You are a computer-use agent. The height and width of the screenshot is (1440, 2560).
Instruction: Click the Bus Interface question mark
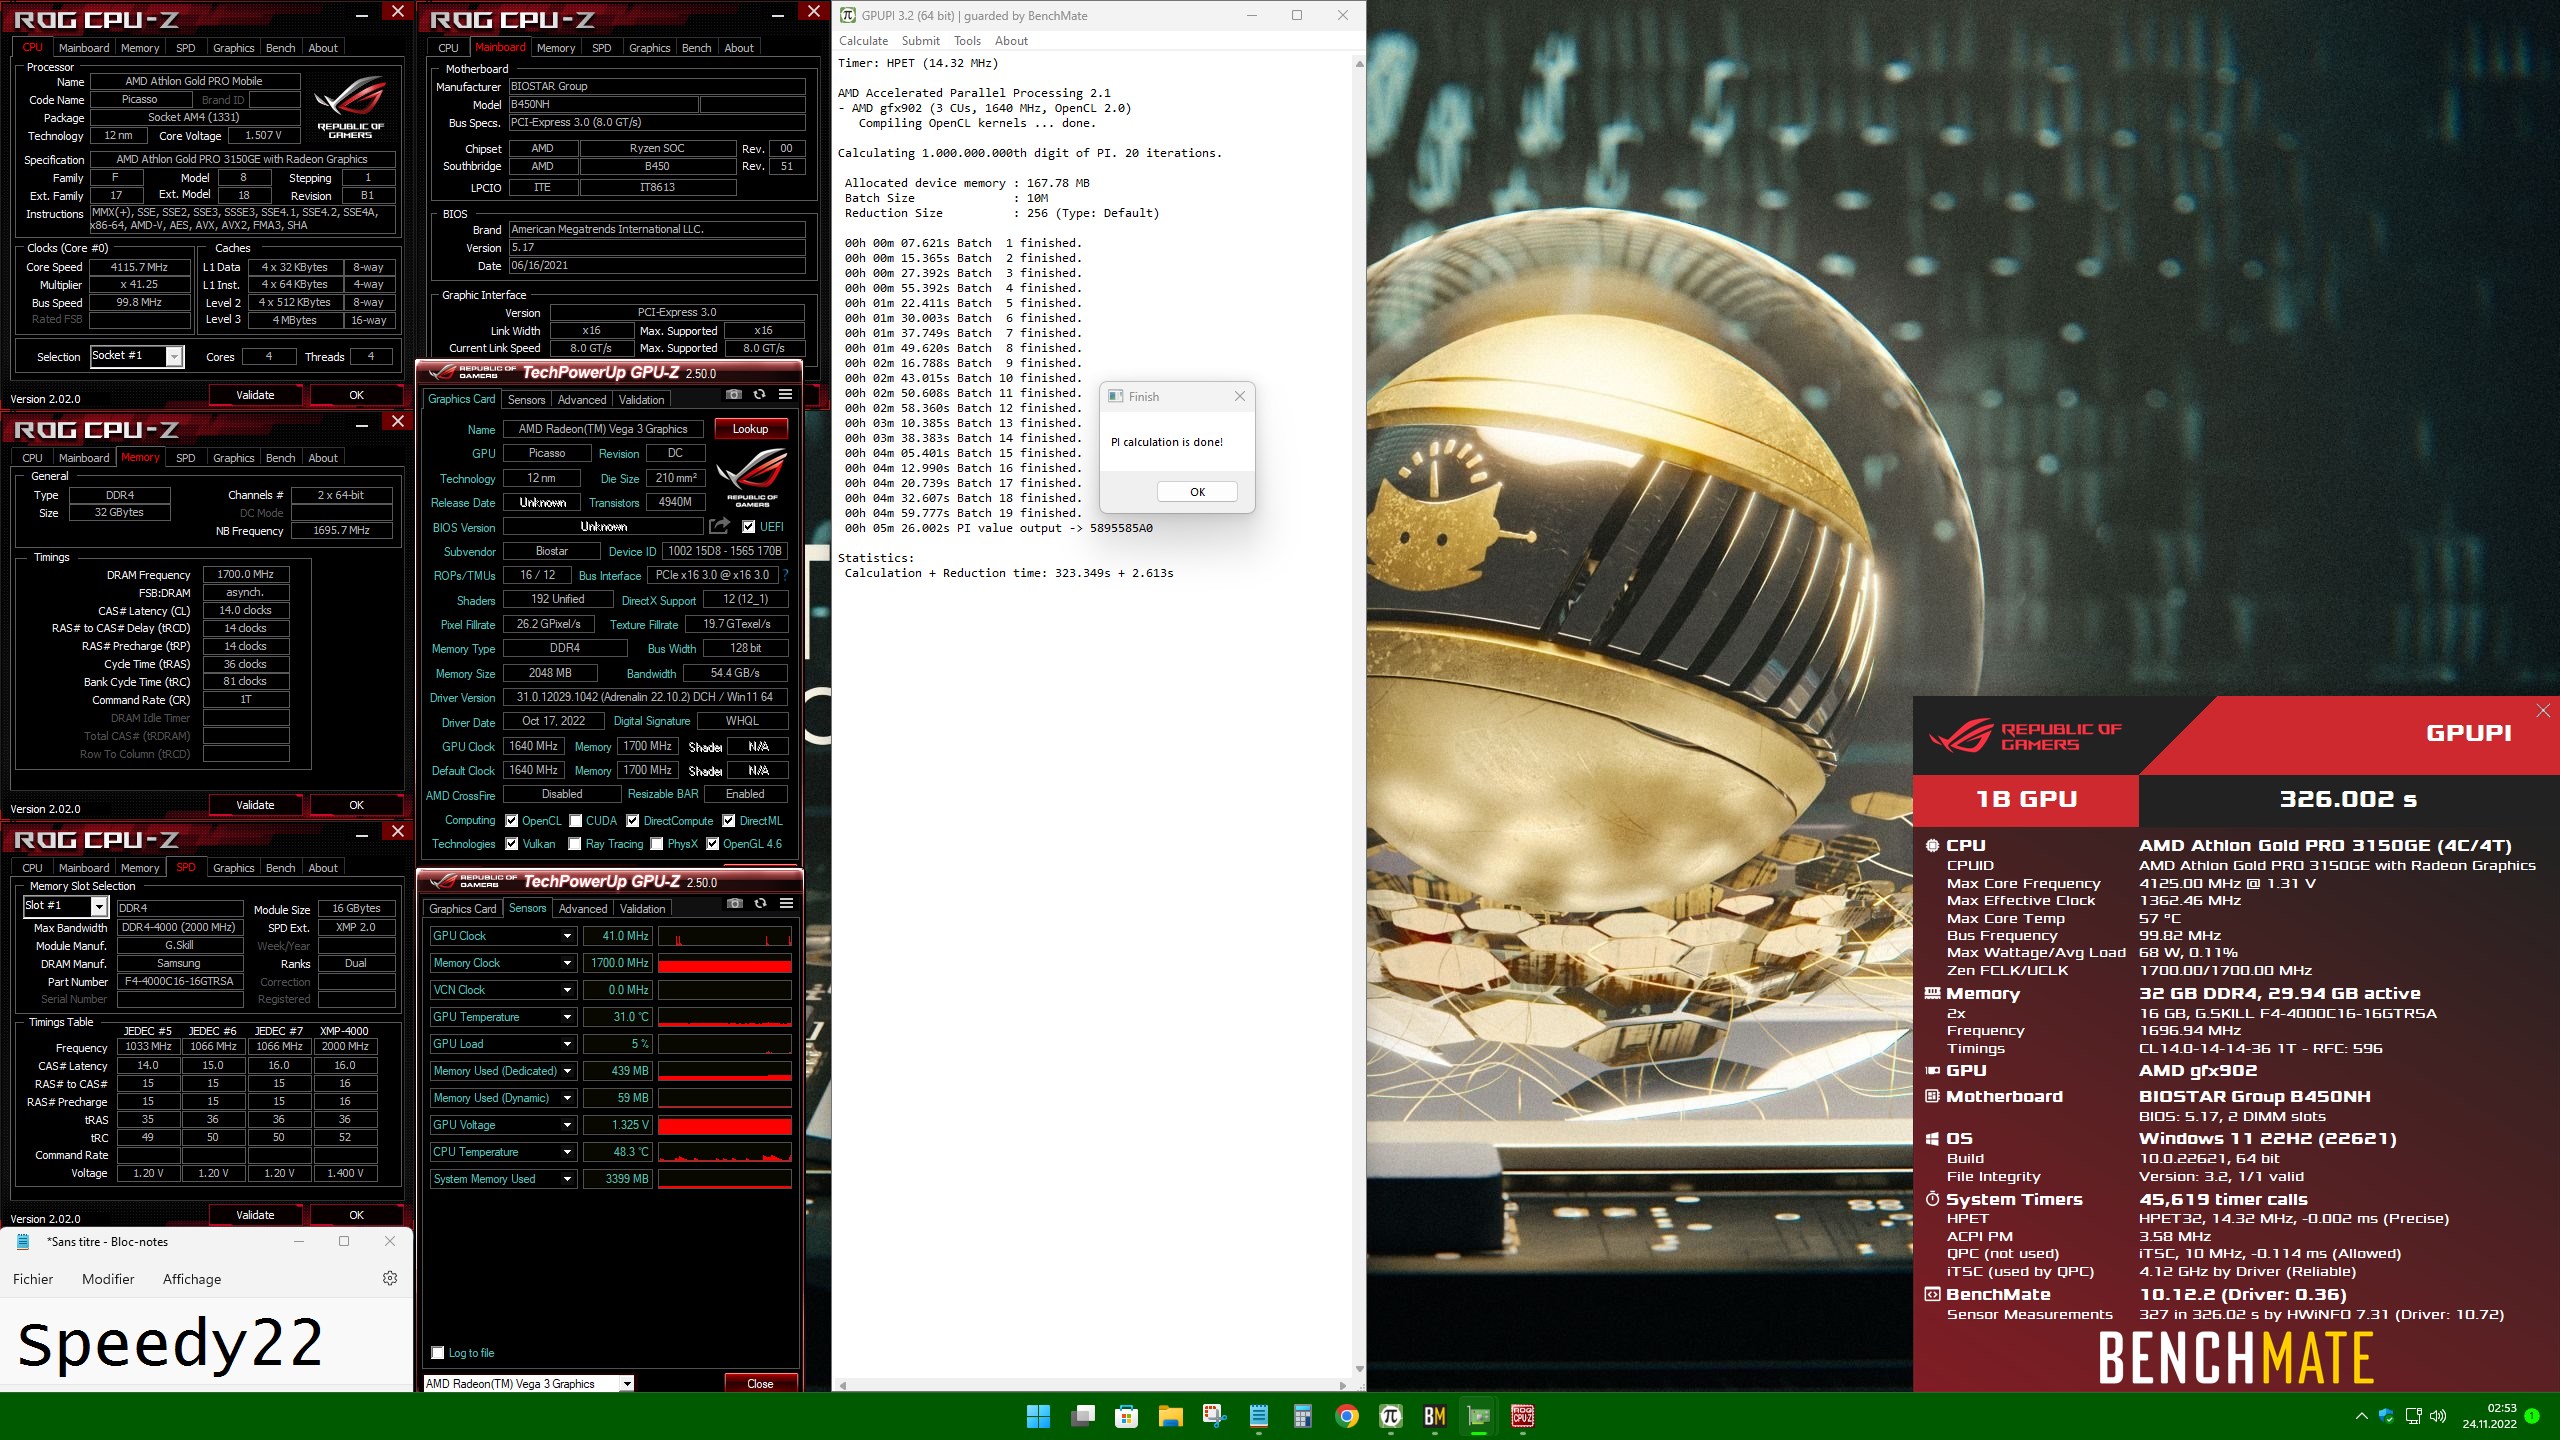[x=785, y=575]
